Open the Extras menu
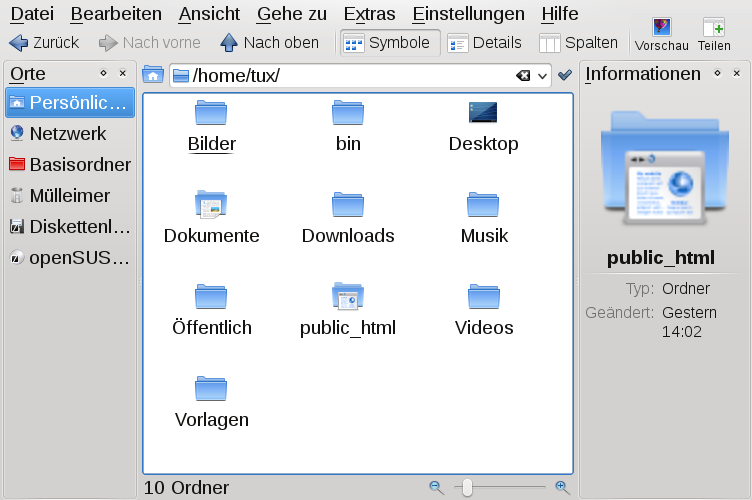This screenshot has height=500, width=752. click(369, 14)
